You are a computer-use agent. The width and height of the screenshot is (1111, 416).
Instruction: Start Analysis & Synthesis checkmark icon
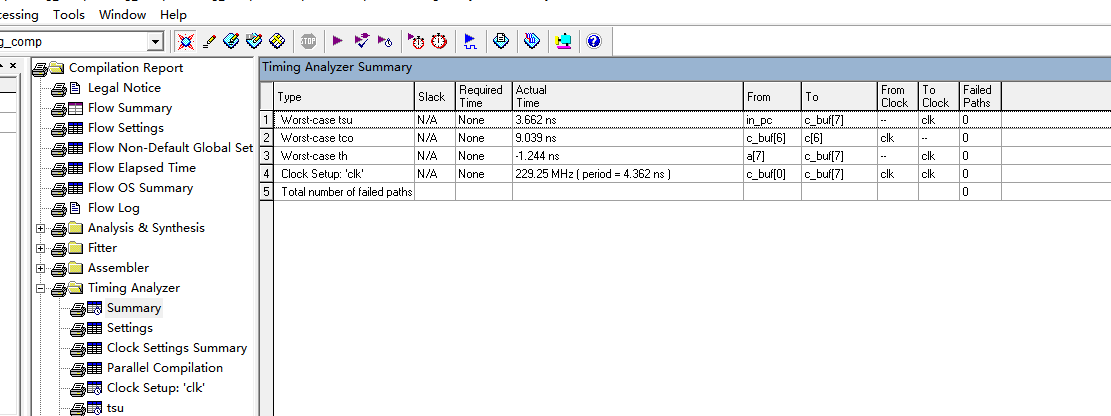pyautogui.click(x=361, y=41)
